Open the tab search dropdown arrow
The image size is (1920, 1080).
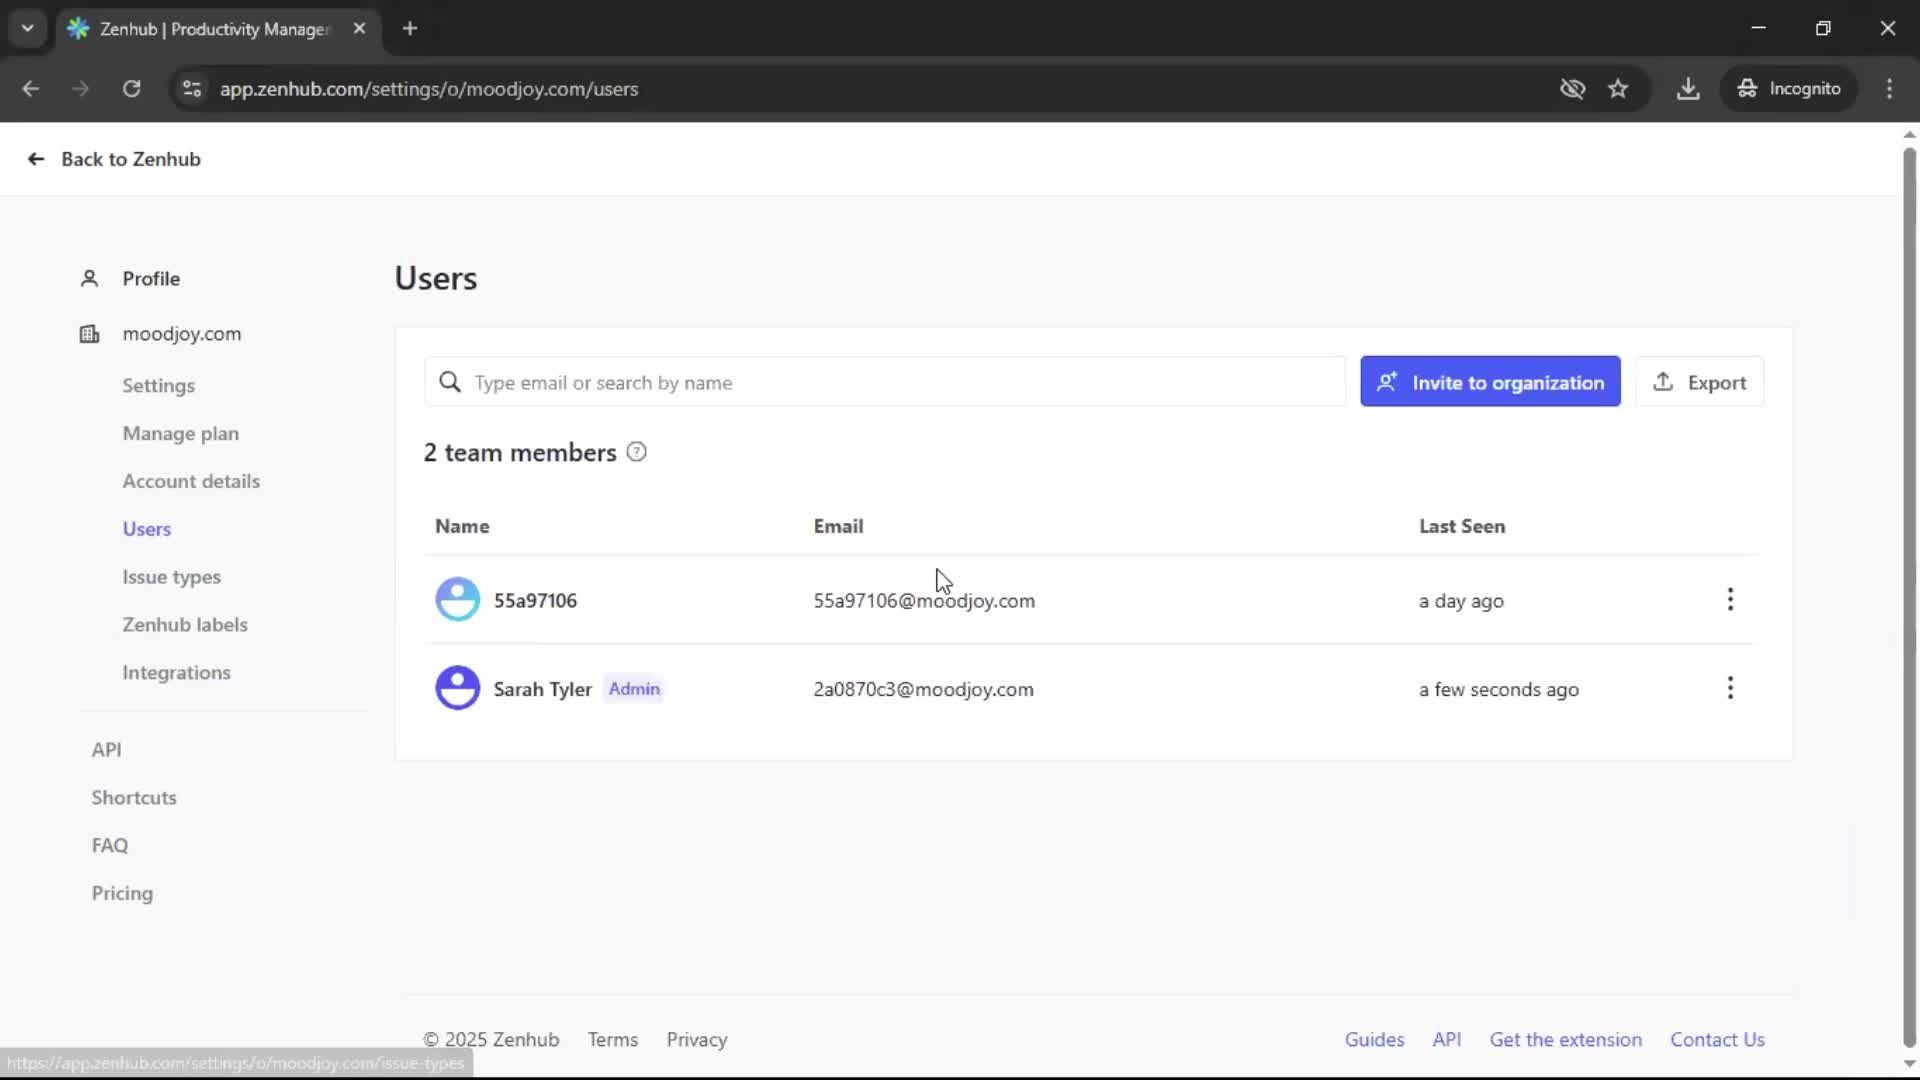(27, 28)
